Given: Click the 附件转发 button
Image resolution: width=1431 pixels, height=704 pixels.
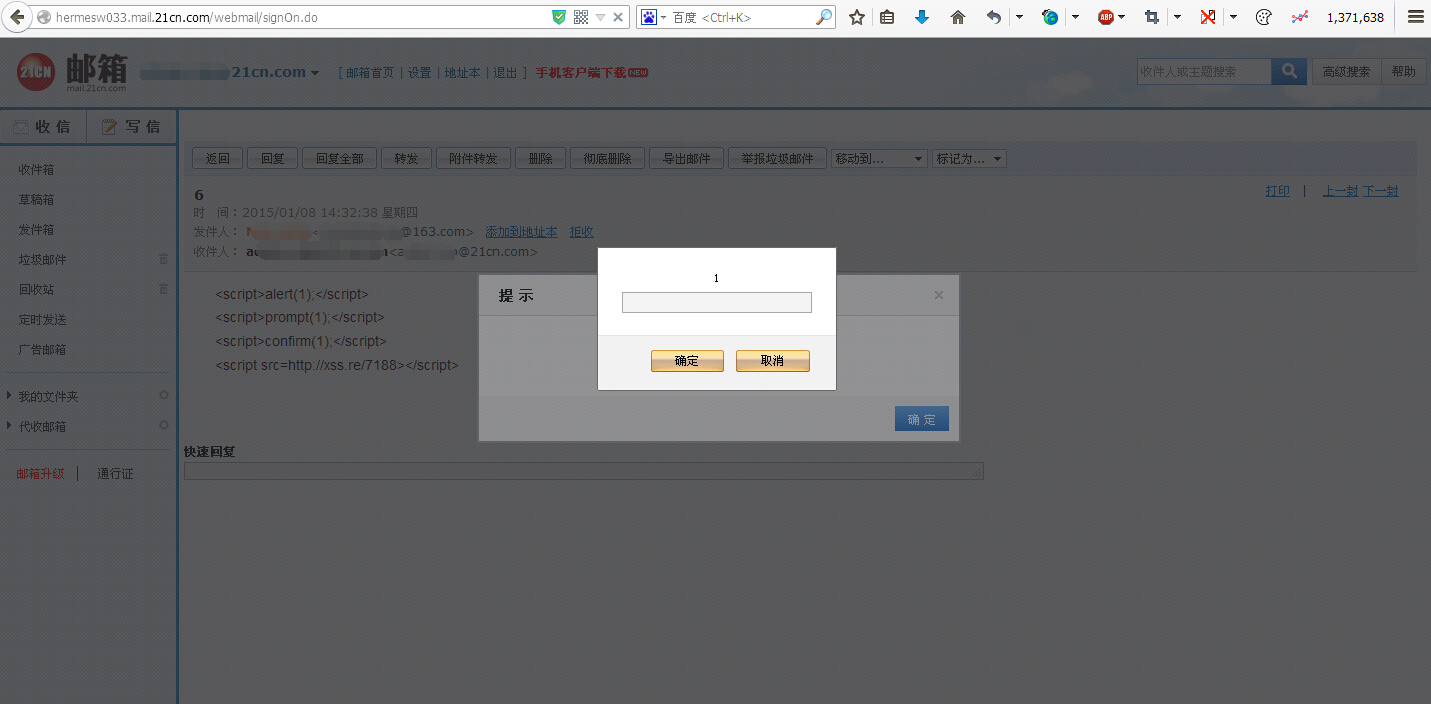Looking at the screenshot, I should point(473,159).
